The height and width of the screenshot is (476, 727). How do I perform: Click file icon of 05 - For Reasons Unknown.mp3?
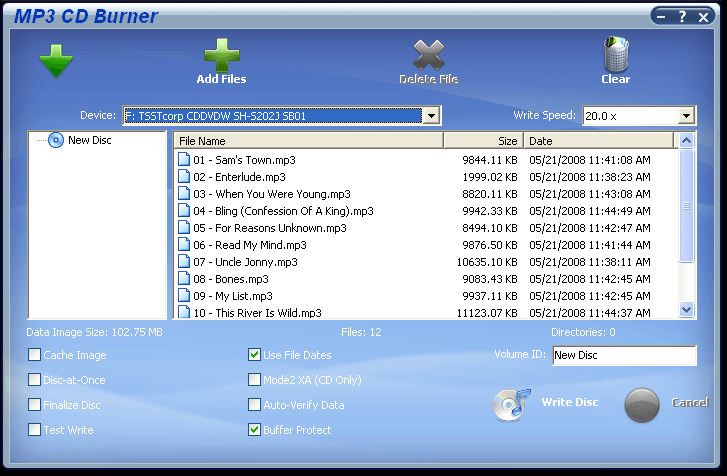(184, 228)
